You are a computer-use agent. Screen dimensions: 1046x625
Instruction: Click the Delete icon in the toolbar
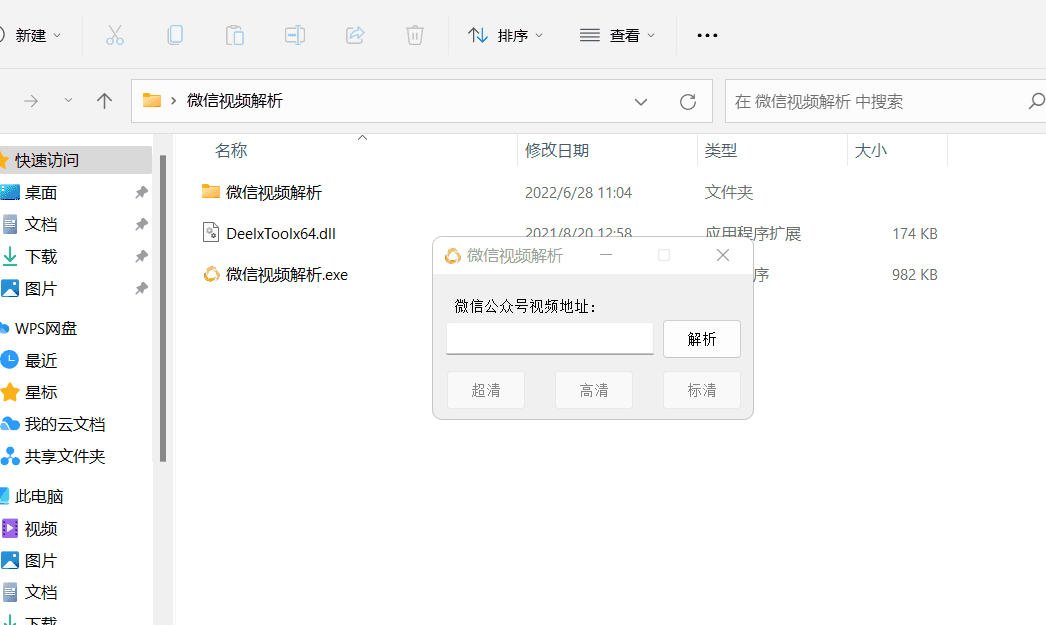coord(415,35)
